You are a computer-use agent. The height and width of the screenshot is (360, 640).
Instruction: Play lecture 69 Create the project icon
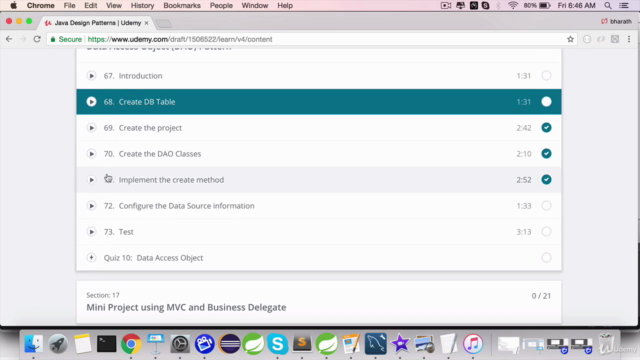point(91,128)
